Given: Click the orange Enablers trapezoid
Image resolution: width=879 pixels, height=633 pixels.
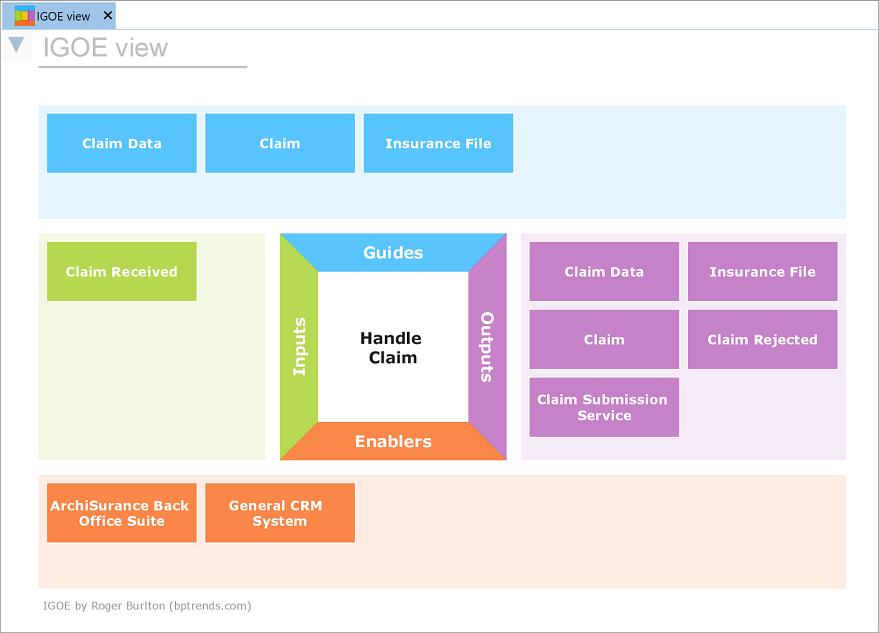Looking at the screenshot, I should 393,441.
